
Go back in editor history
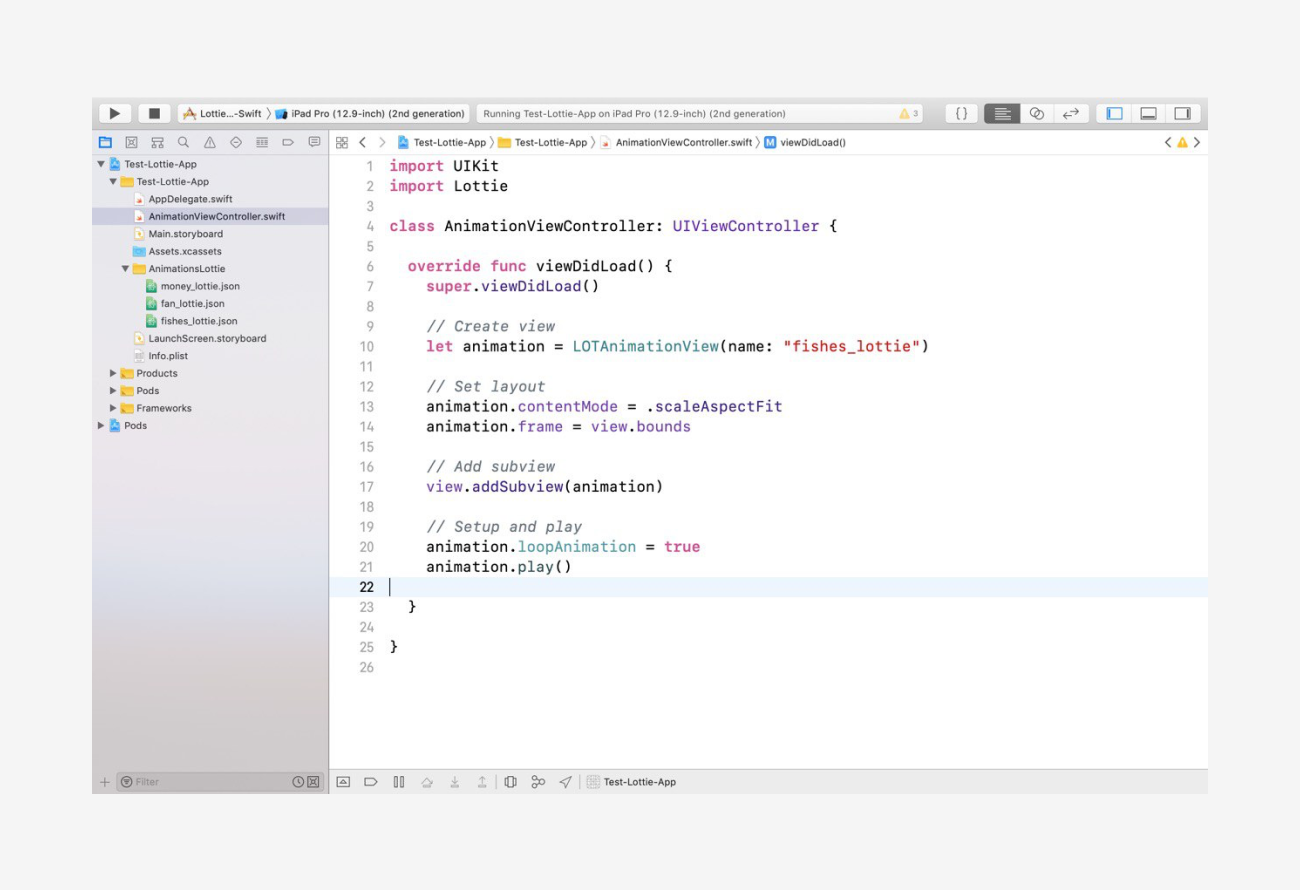(x=363, y=142)
